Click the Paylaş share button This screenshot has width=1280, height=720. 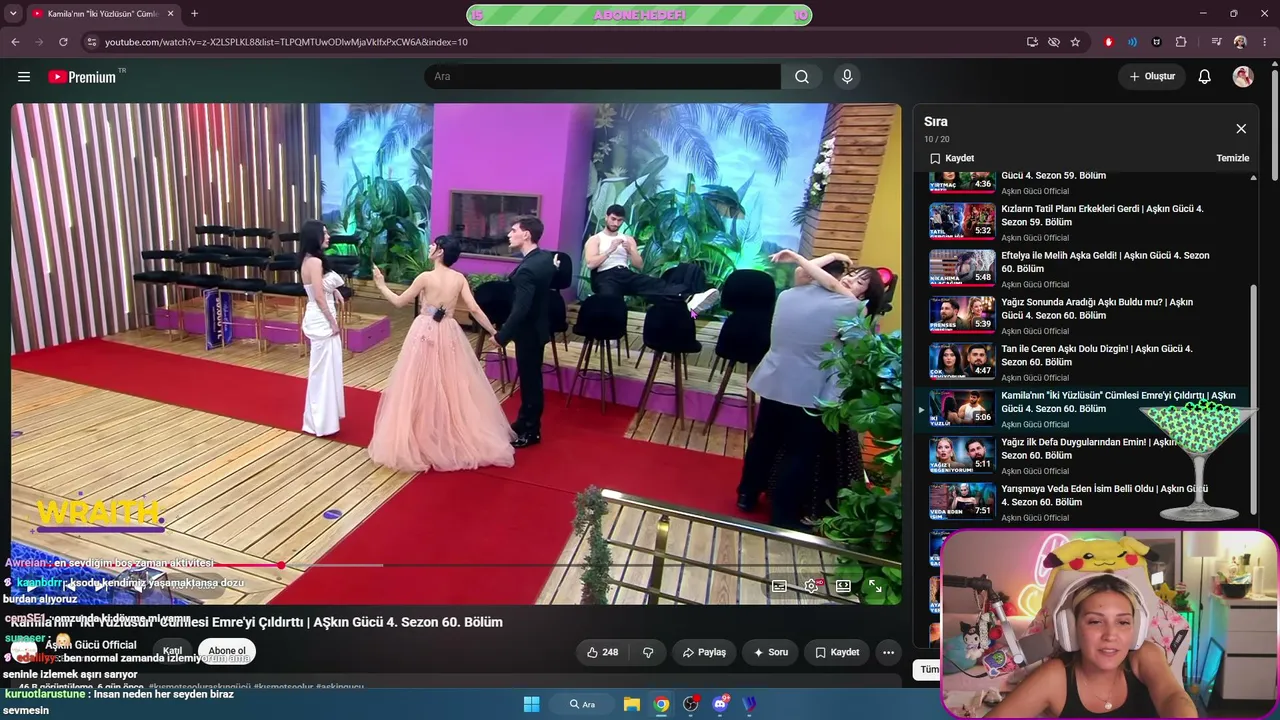click(x=704, y=652)
